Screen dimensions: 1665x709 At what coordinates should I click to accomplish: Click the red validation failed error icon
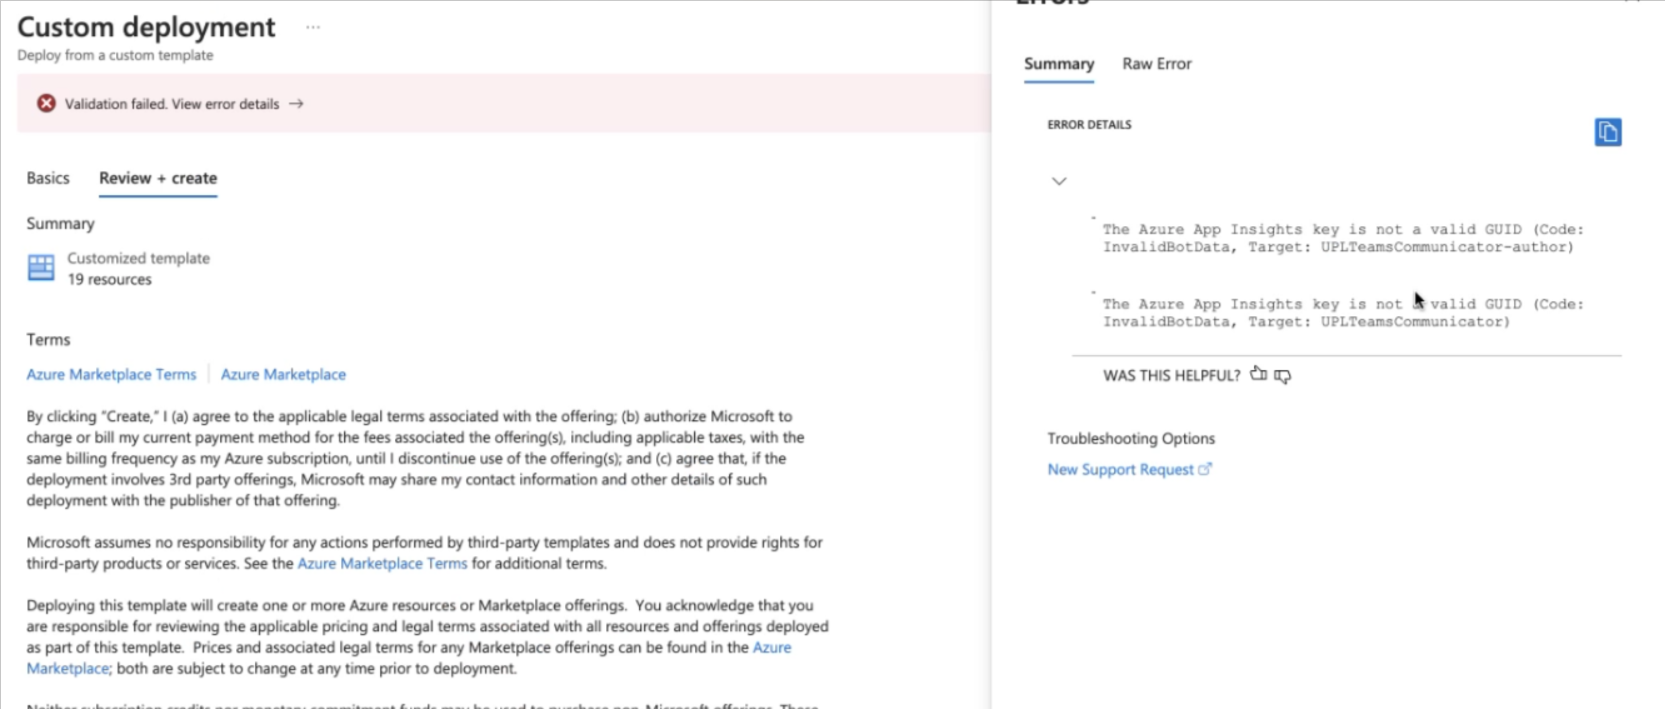(47, 103)
